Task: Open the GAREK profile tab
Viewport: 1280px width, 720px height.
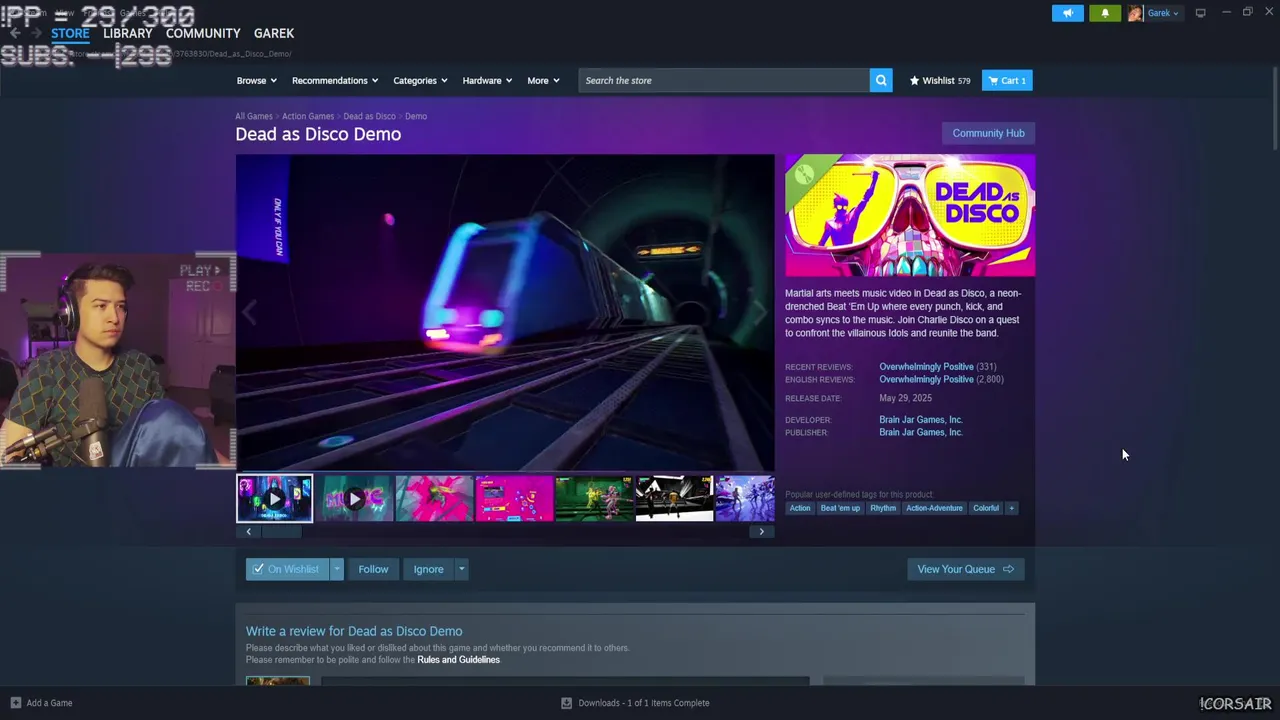Action: pos(274,33)
